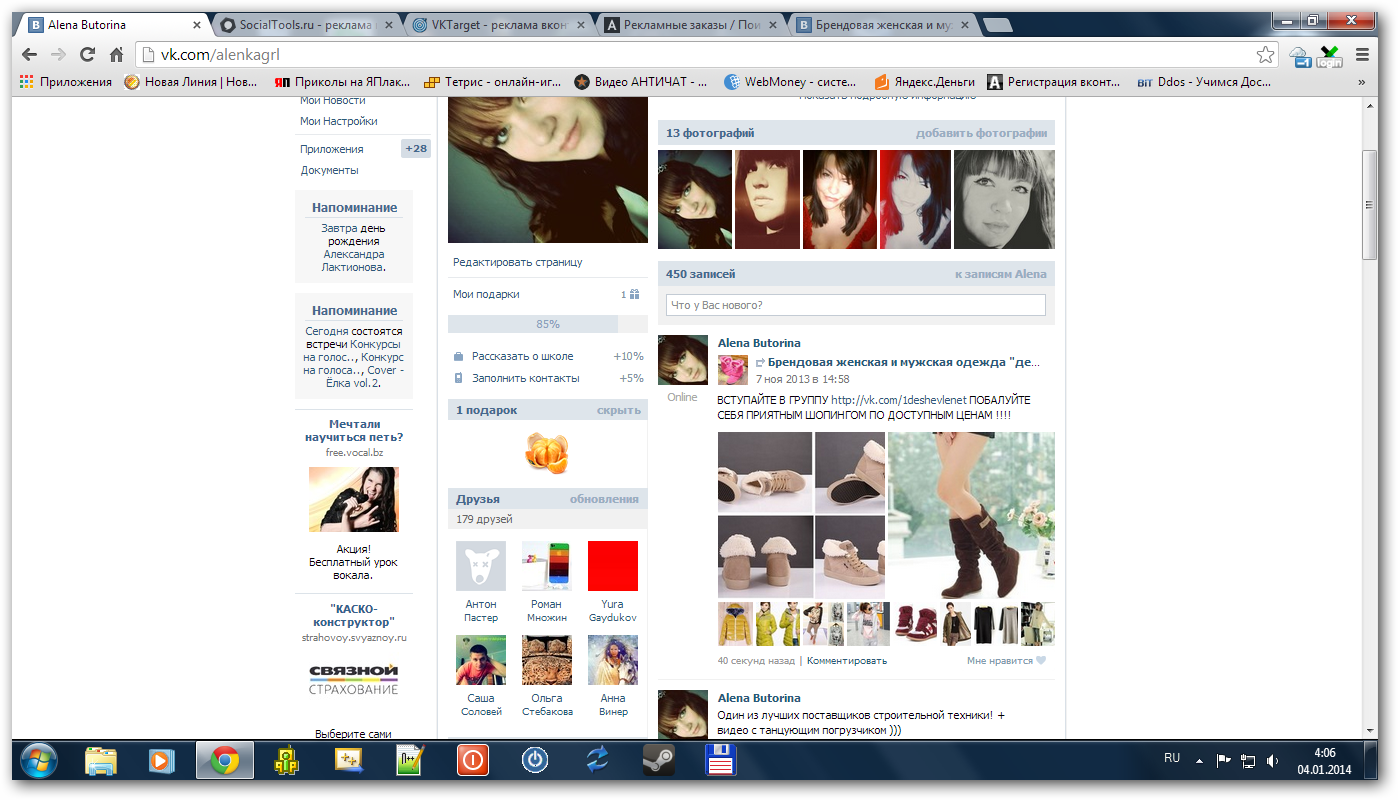Open friend Антон Пастер's avatar
1398x800 pixels.
[x=481, y=566]
